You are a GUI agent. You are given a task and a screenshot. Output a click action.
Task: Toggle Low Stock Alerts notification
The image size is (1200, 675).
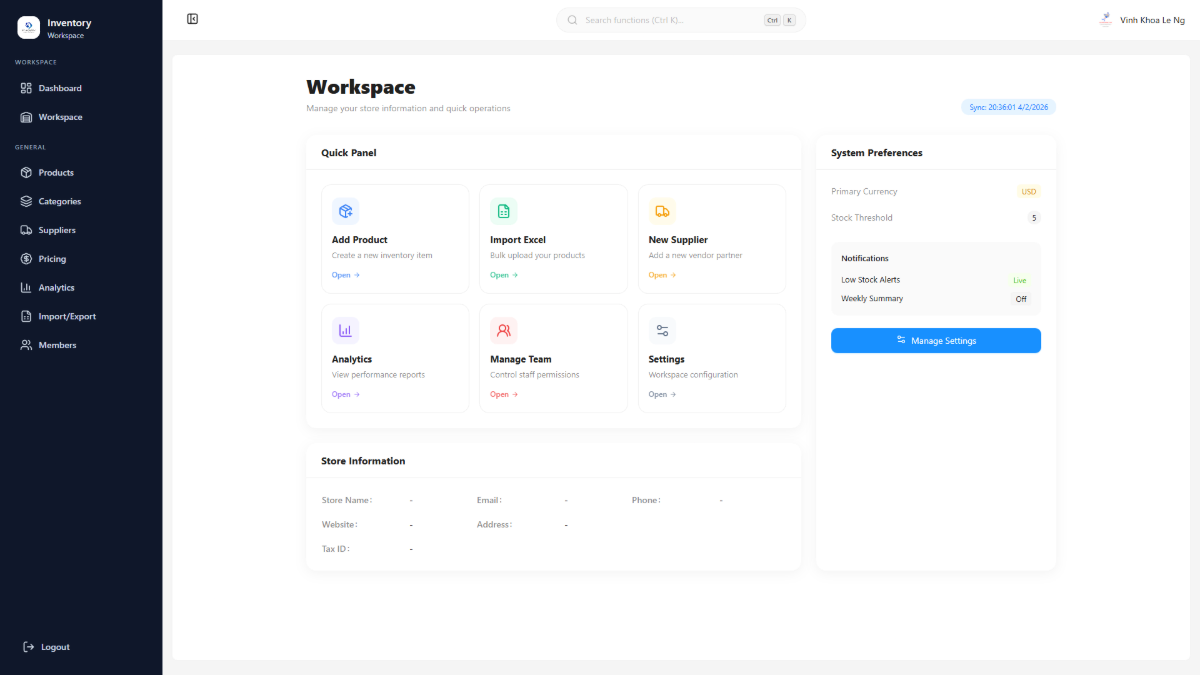(1019, 279)
